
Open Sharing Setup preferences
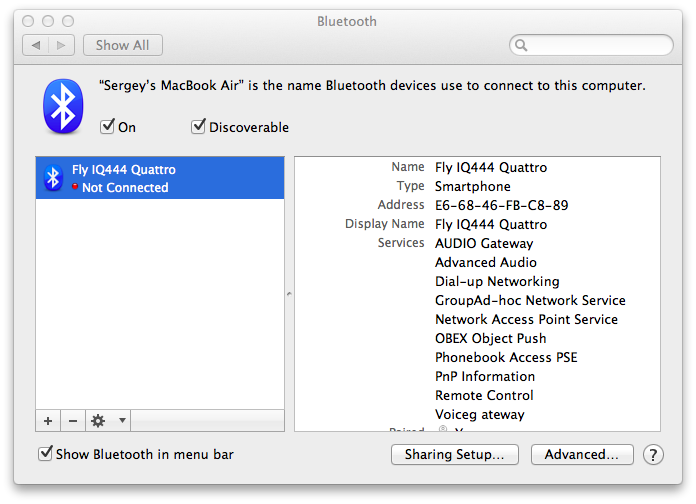click(x=455, y=455)
